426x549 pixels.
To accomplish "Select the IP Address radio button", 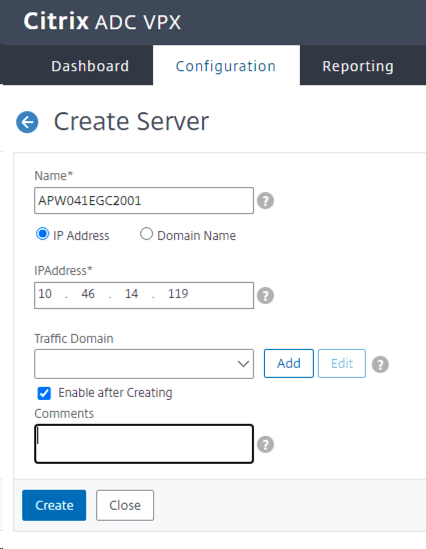I will 42,234.
